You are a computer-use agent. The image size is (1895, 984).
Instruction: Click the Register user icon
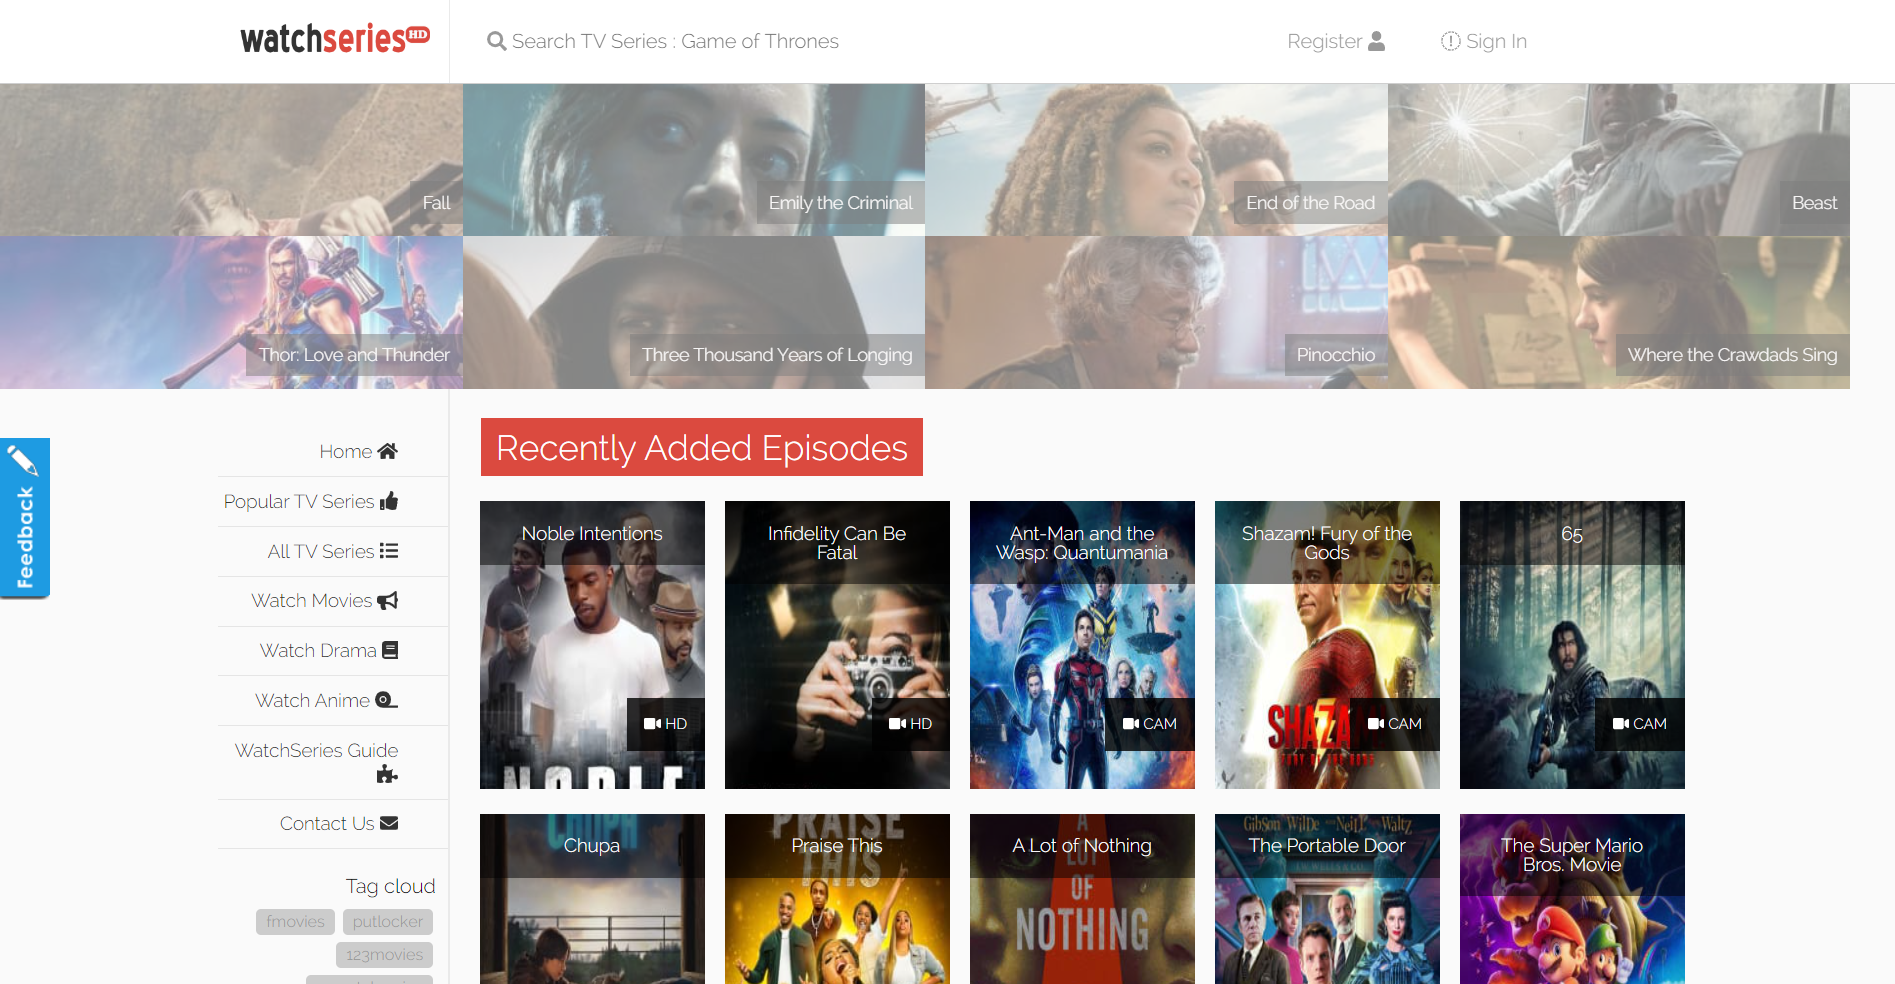click(x=1376, y=41)
